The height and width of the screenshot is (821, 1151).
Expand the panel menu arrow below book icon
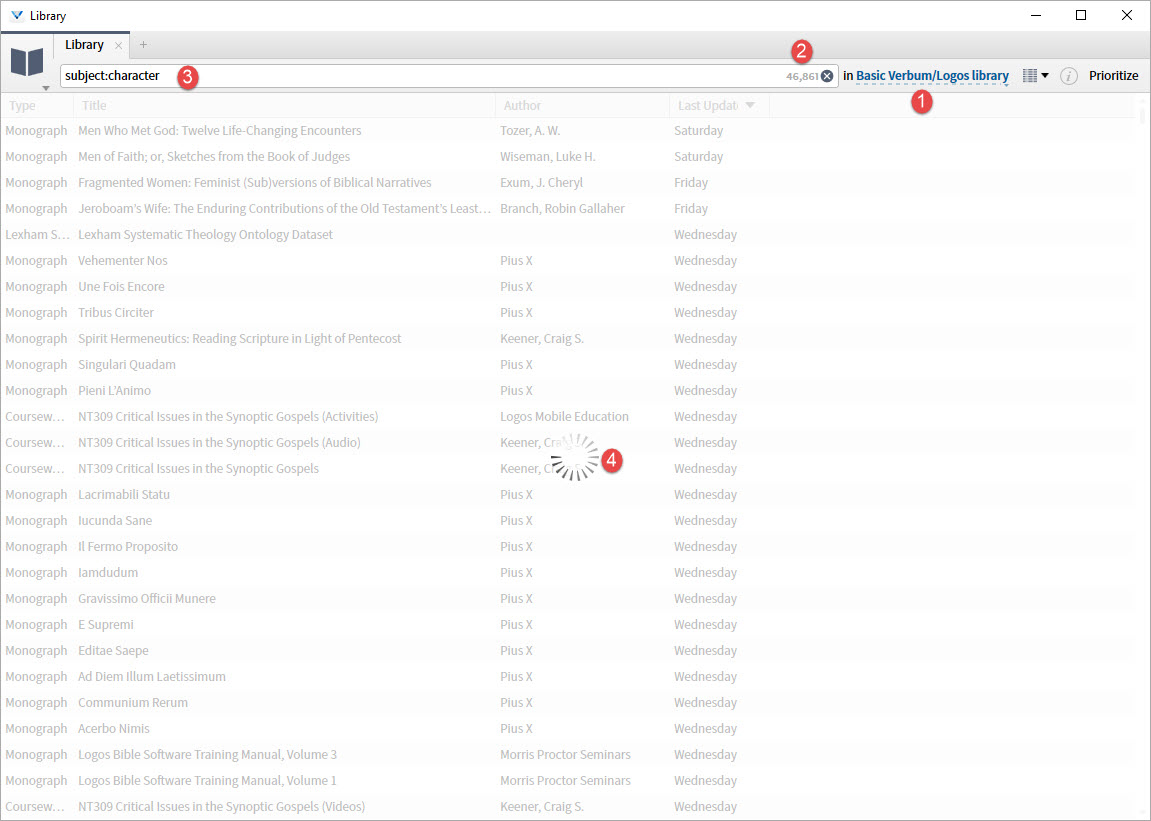click(x=46, y=88)
